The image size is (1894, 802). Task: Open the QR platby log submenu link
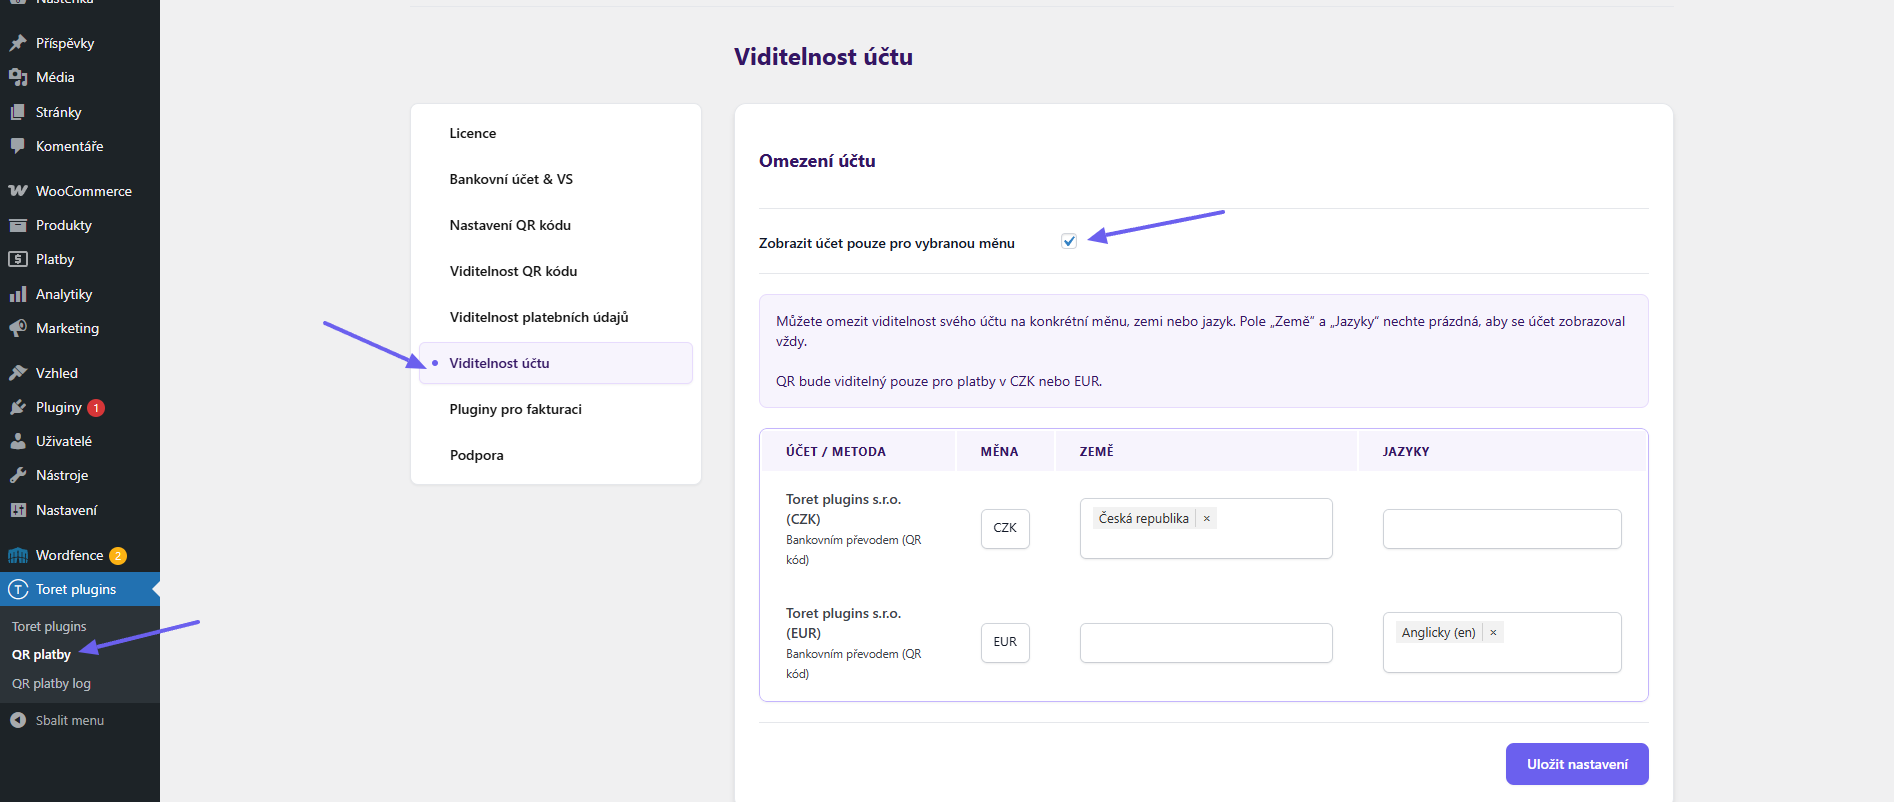coord(51,684)
